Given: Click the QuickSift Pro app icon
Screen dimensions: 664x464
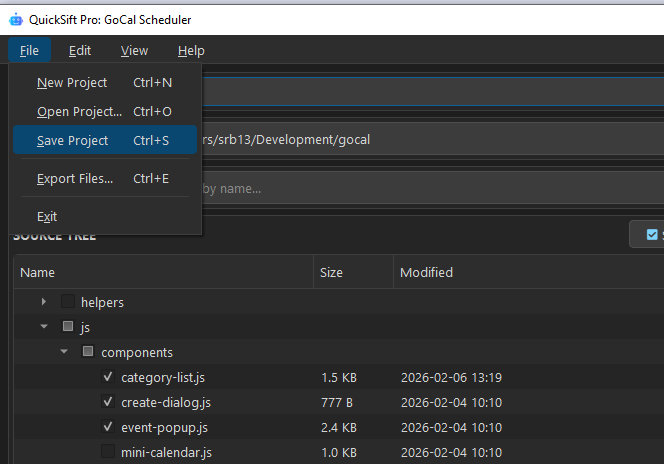Looking at the screenshot, I should pos(15,19).
